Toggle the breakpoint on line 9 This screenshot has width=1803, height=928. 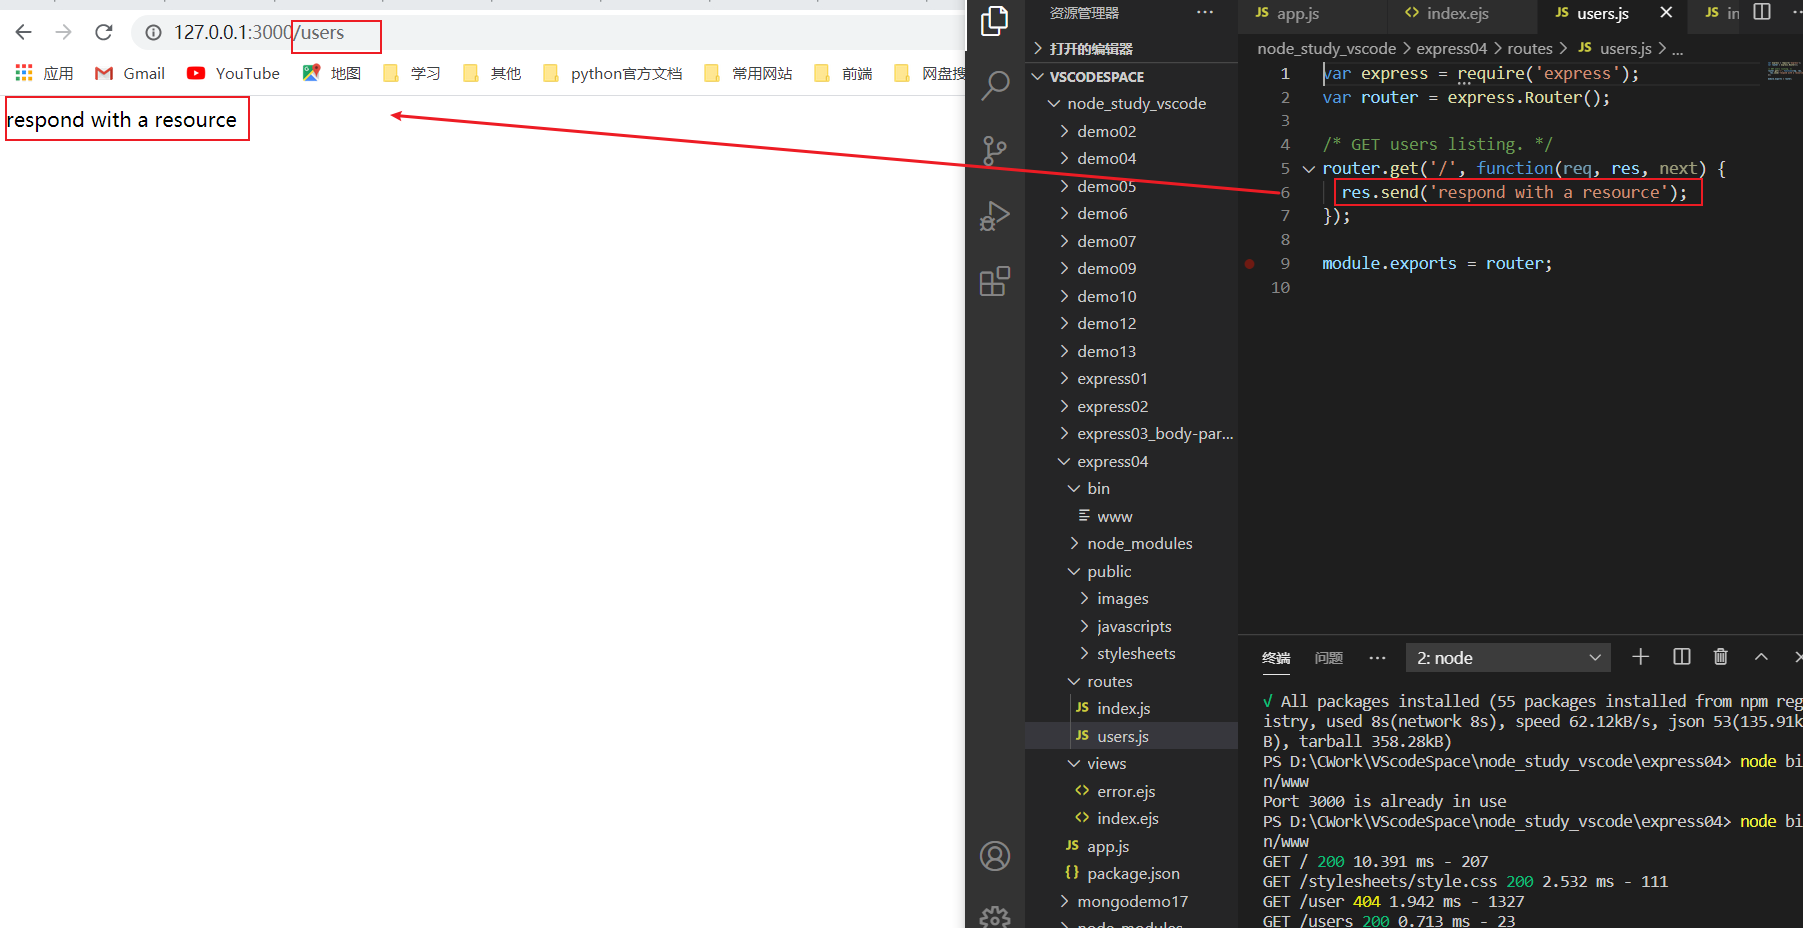(x=1250, y=264)
